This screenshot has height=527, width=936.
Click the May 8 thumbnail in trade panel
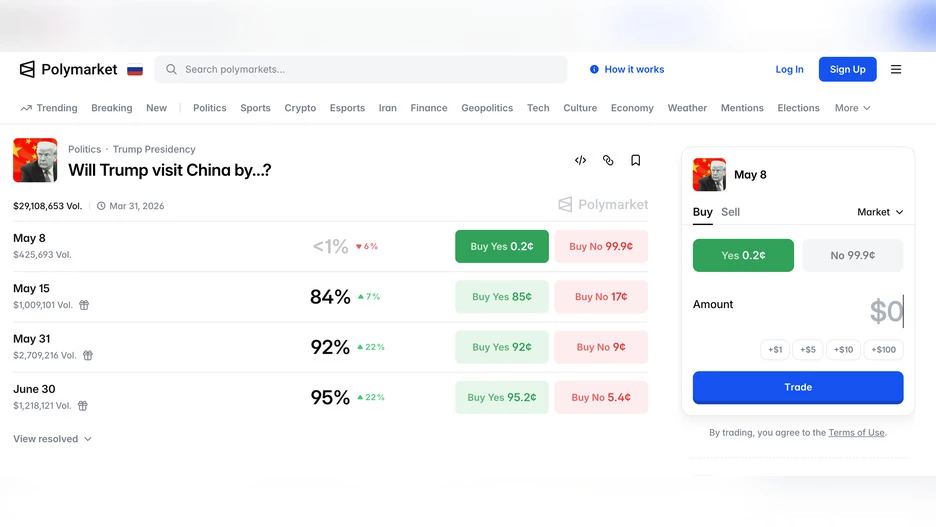[x=709, y=174]
